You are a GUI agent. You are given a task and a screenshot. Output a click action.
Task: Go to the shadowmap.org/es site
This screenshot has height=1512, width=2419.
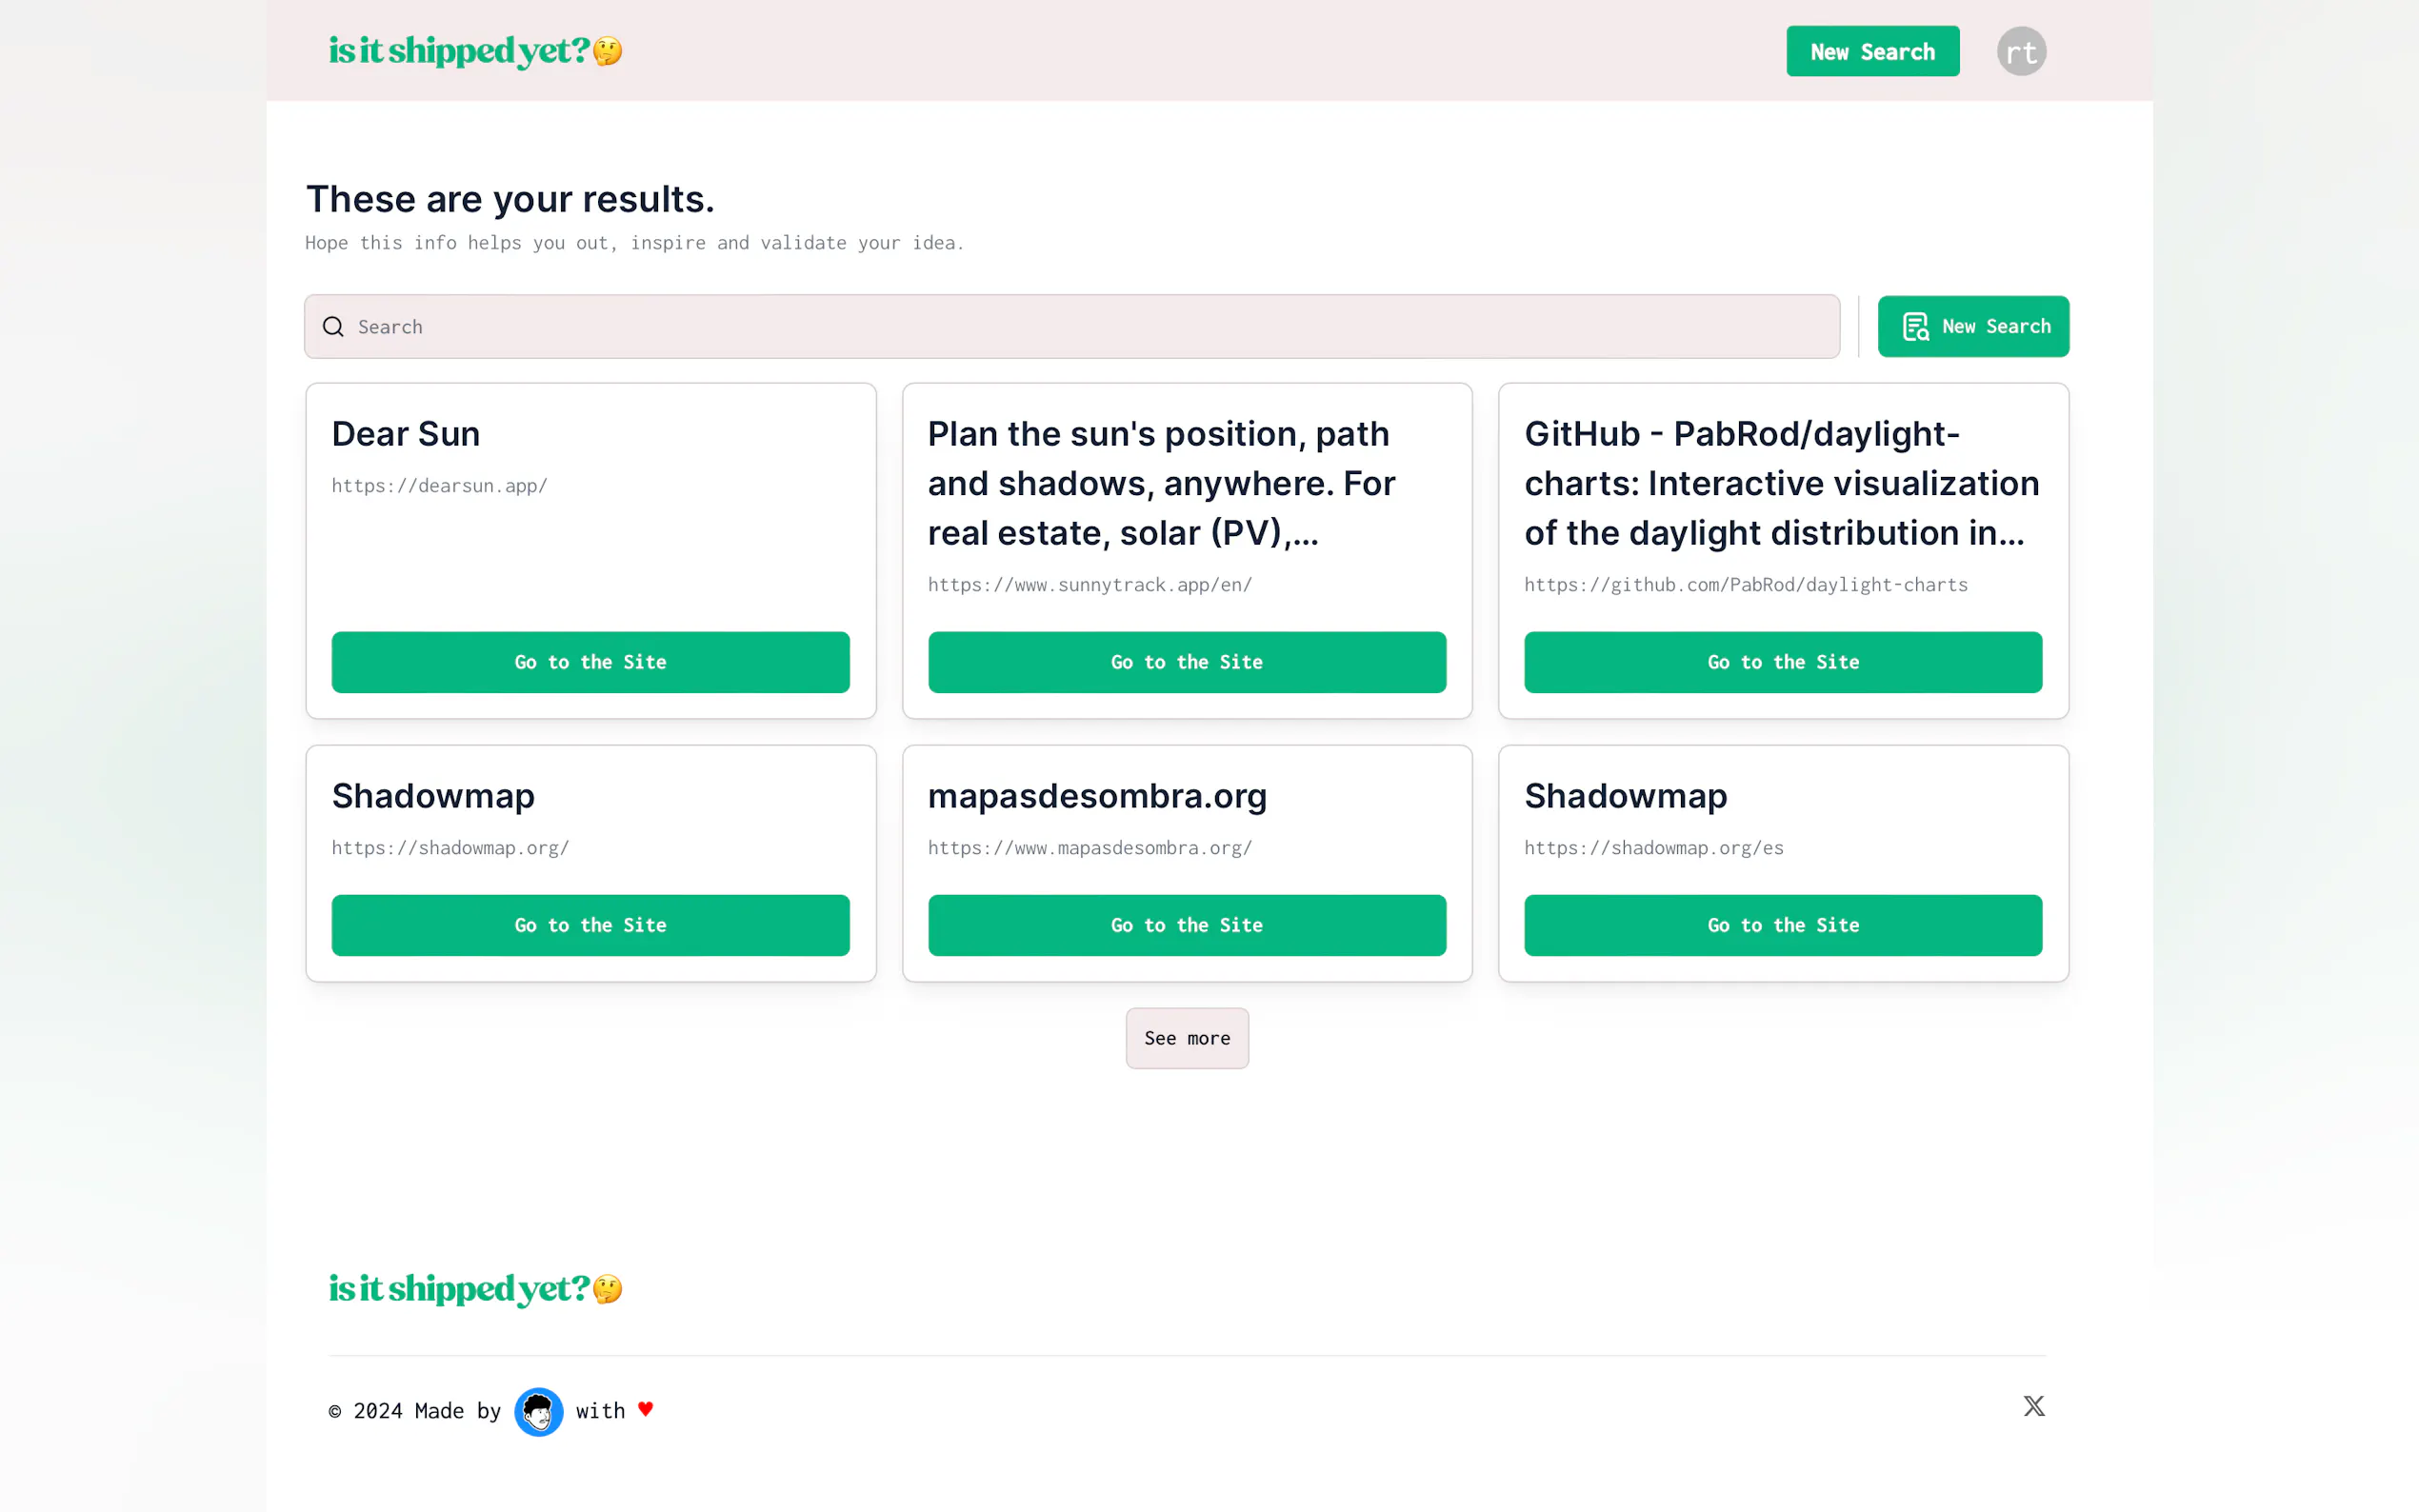(1782, 925)
